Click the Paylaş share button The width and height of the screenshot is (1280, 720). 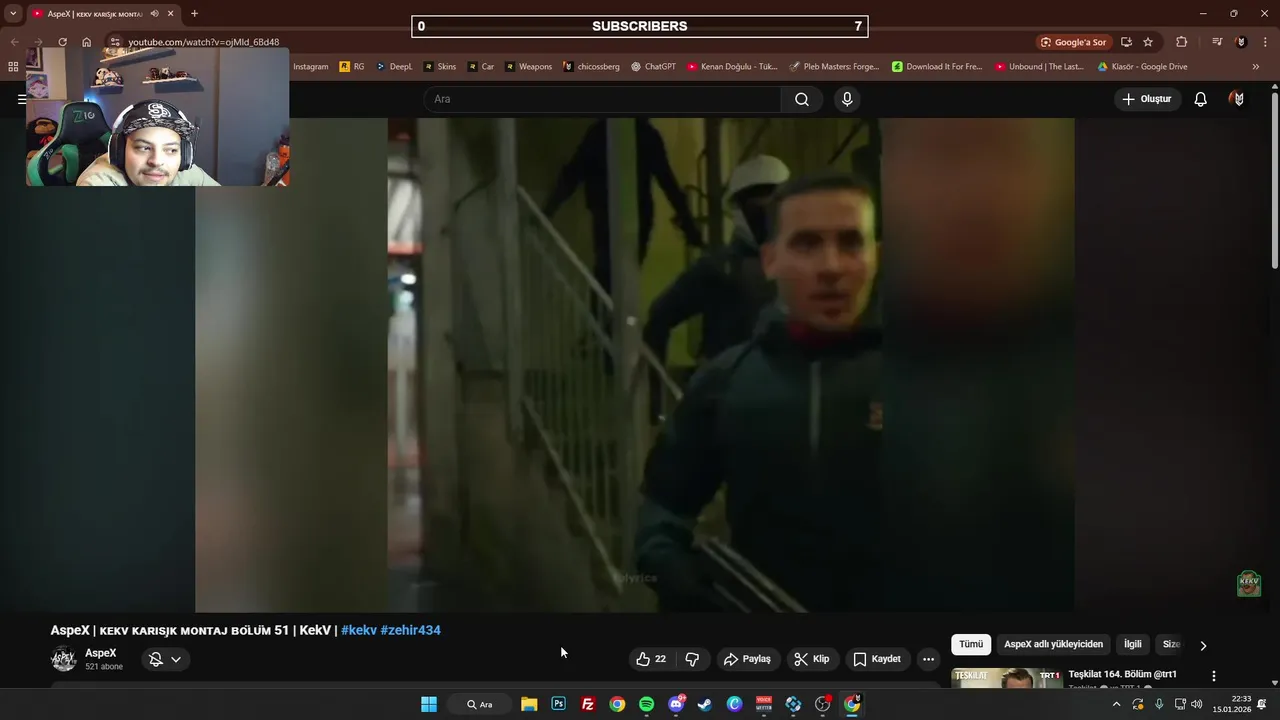click(x=747, y=659)
